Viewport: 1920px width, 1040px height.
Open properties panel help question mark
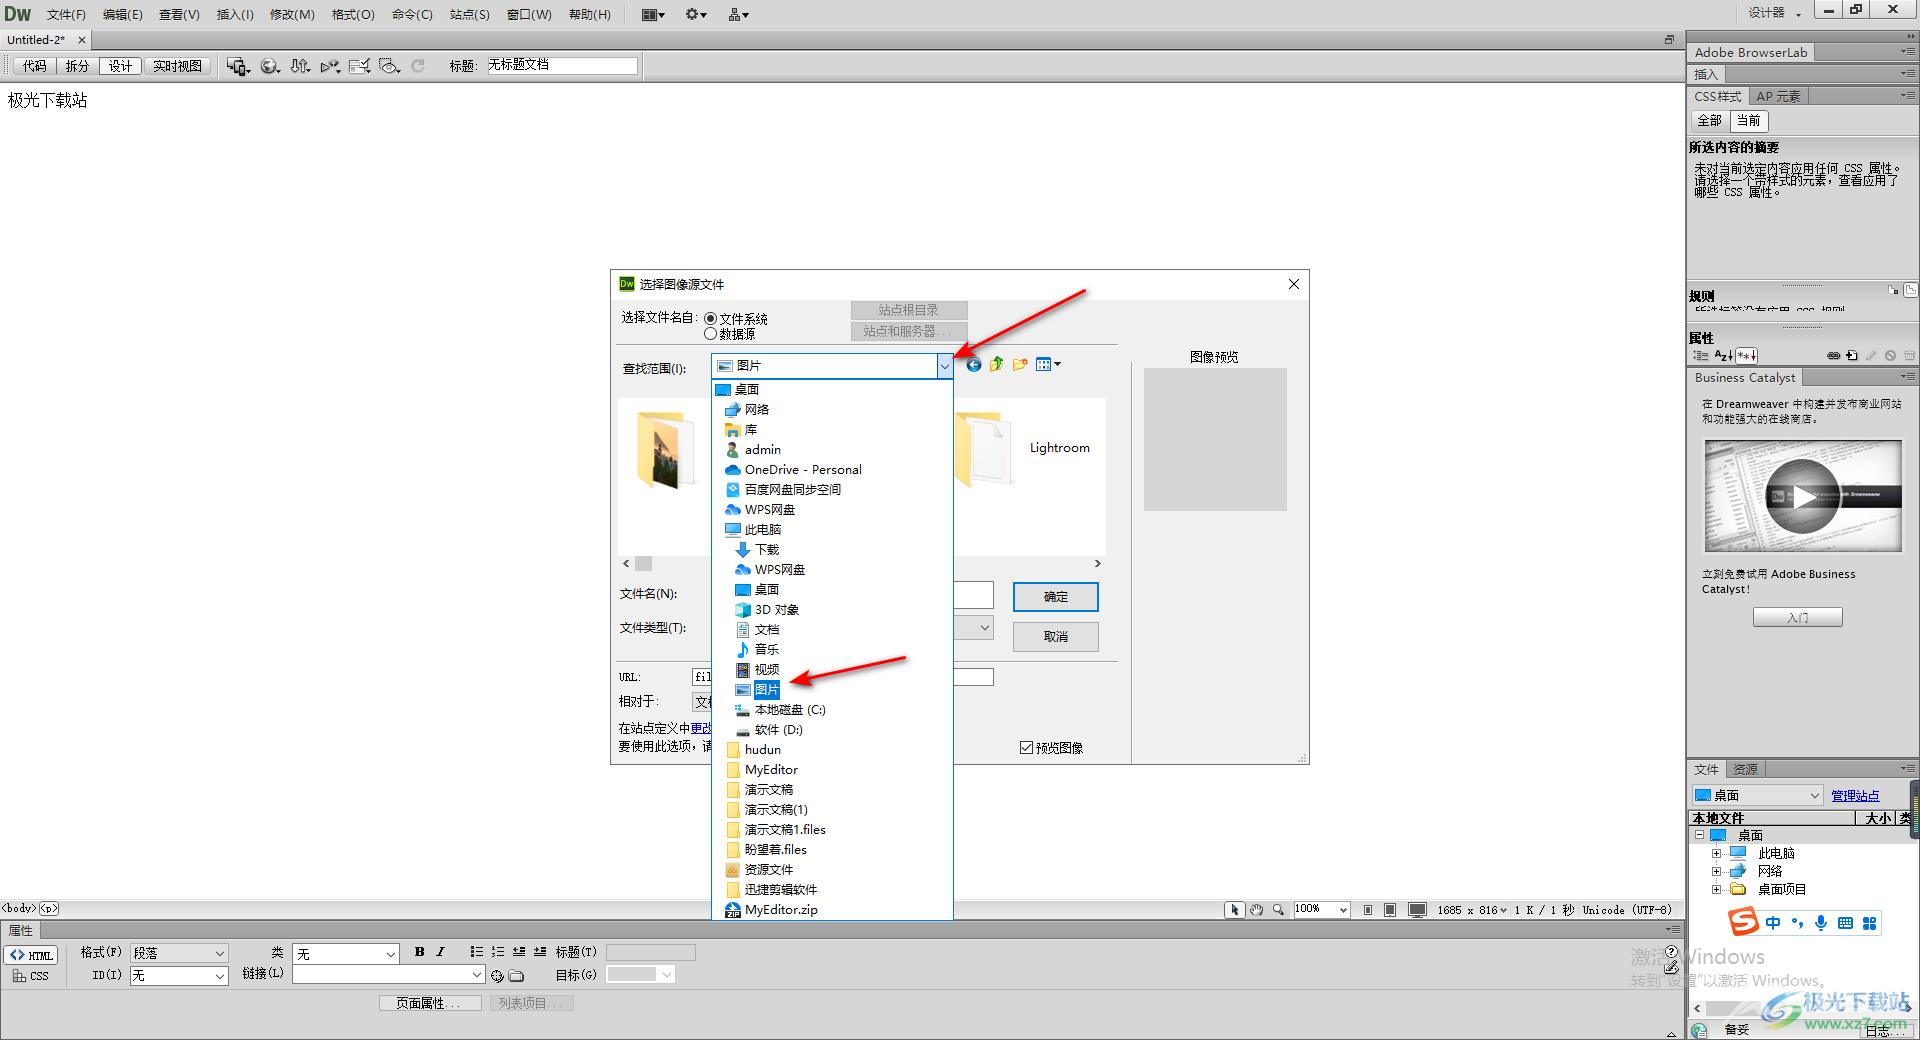[x=1671, y=951]
